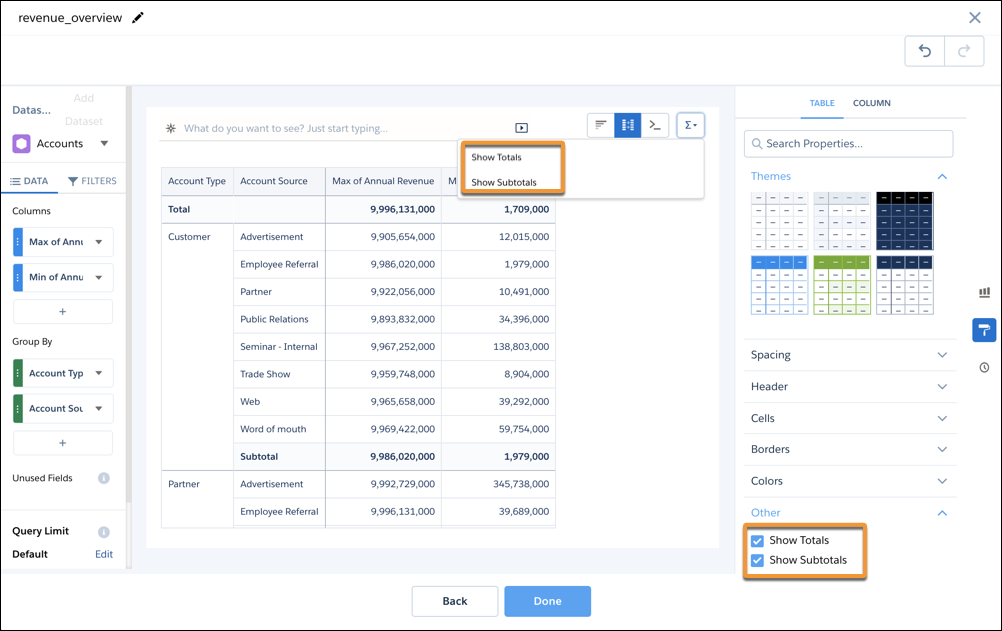Open the chart type icon in right sidebar
This screenshot has width=1002, height=631.
click(x=983, y=292)
